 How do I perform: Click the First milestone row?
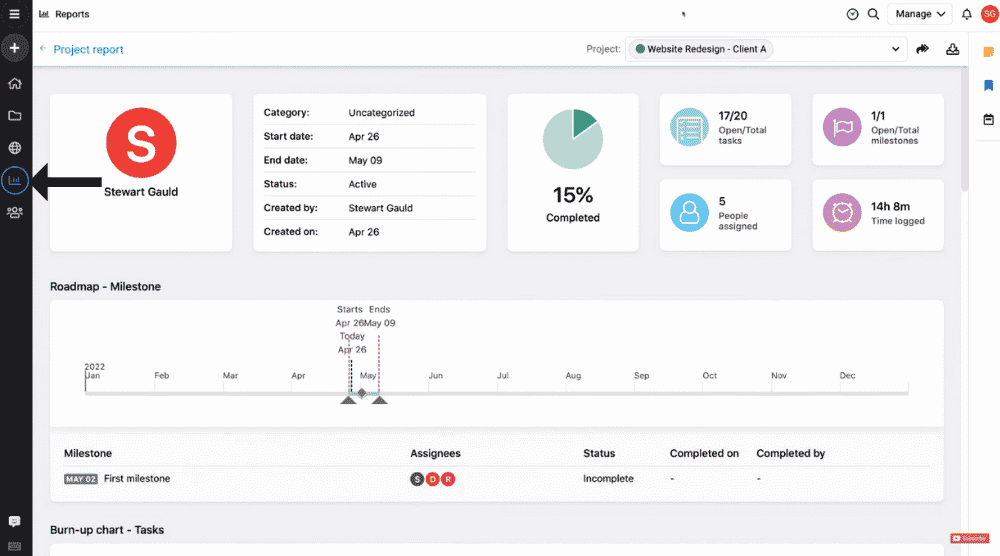[496, 479]
